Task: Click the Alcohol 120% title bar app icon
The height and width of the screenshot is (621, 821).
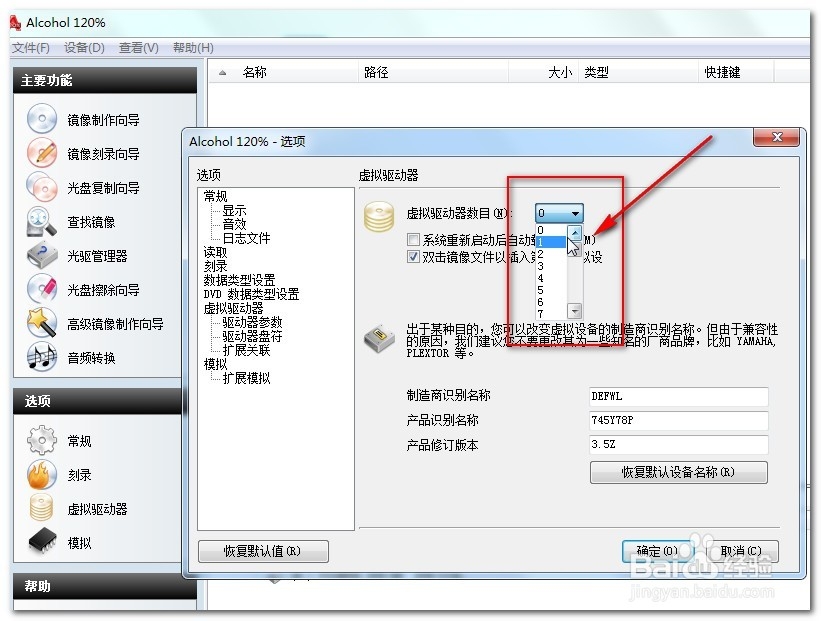Action: [x=15, y=23]
